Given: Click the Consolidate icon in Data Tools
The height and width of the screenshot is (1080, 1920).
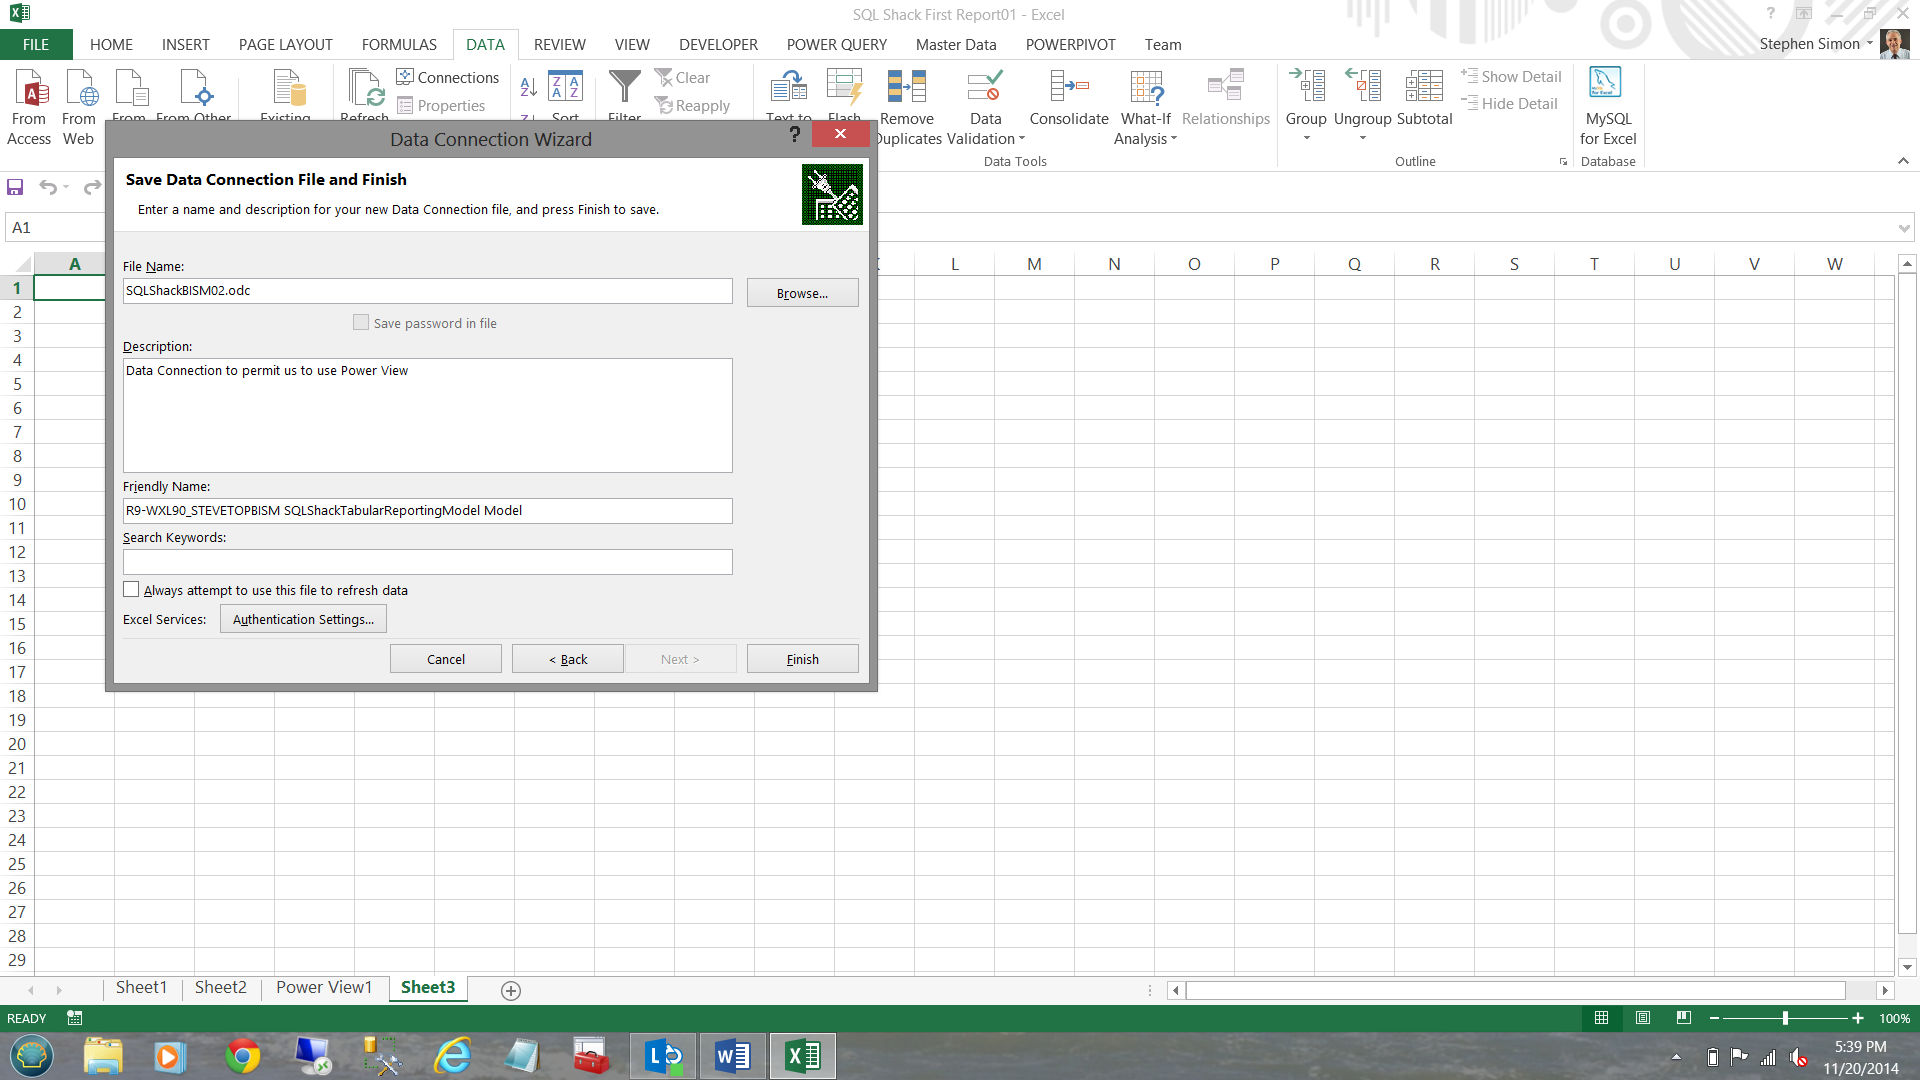Looking at the screenshot, I should click(x=1068, y=87).
